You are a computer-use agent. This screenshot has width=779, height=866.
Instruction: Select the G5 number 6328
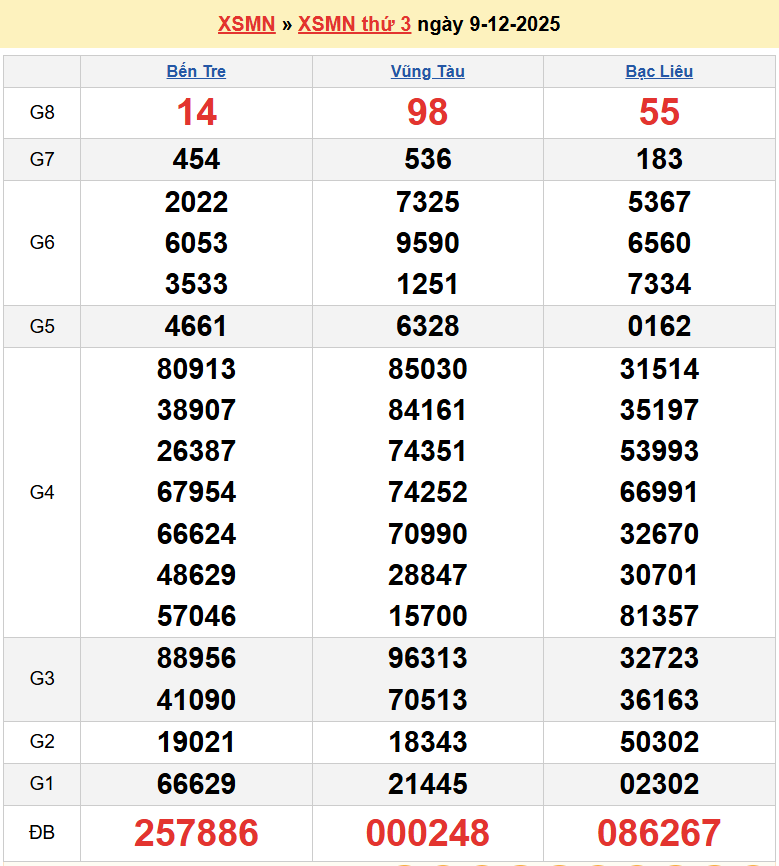point(427,326)
